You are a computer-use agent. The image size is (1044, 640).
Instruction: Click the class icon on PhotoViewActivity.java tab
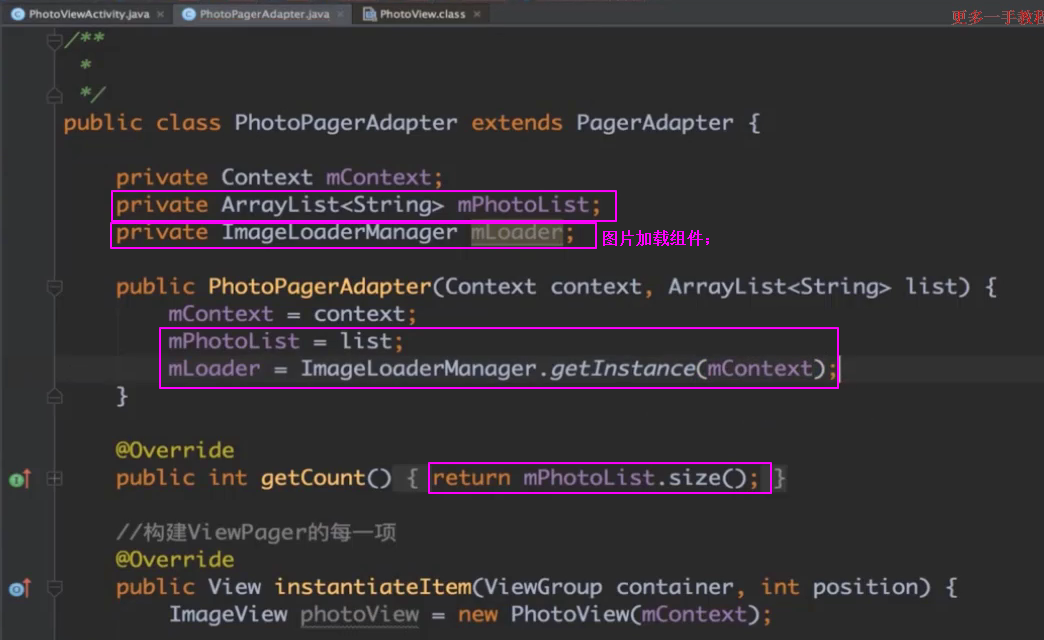click(x=18, y=14)
